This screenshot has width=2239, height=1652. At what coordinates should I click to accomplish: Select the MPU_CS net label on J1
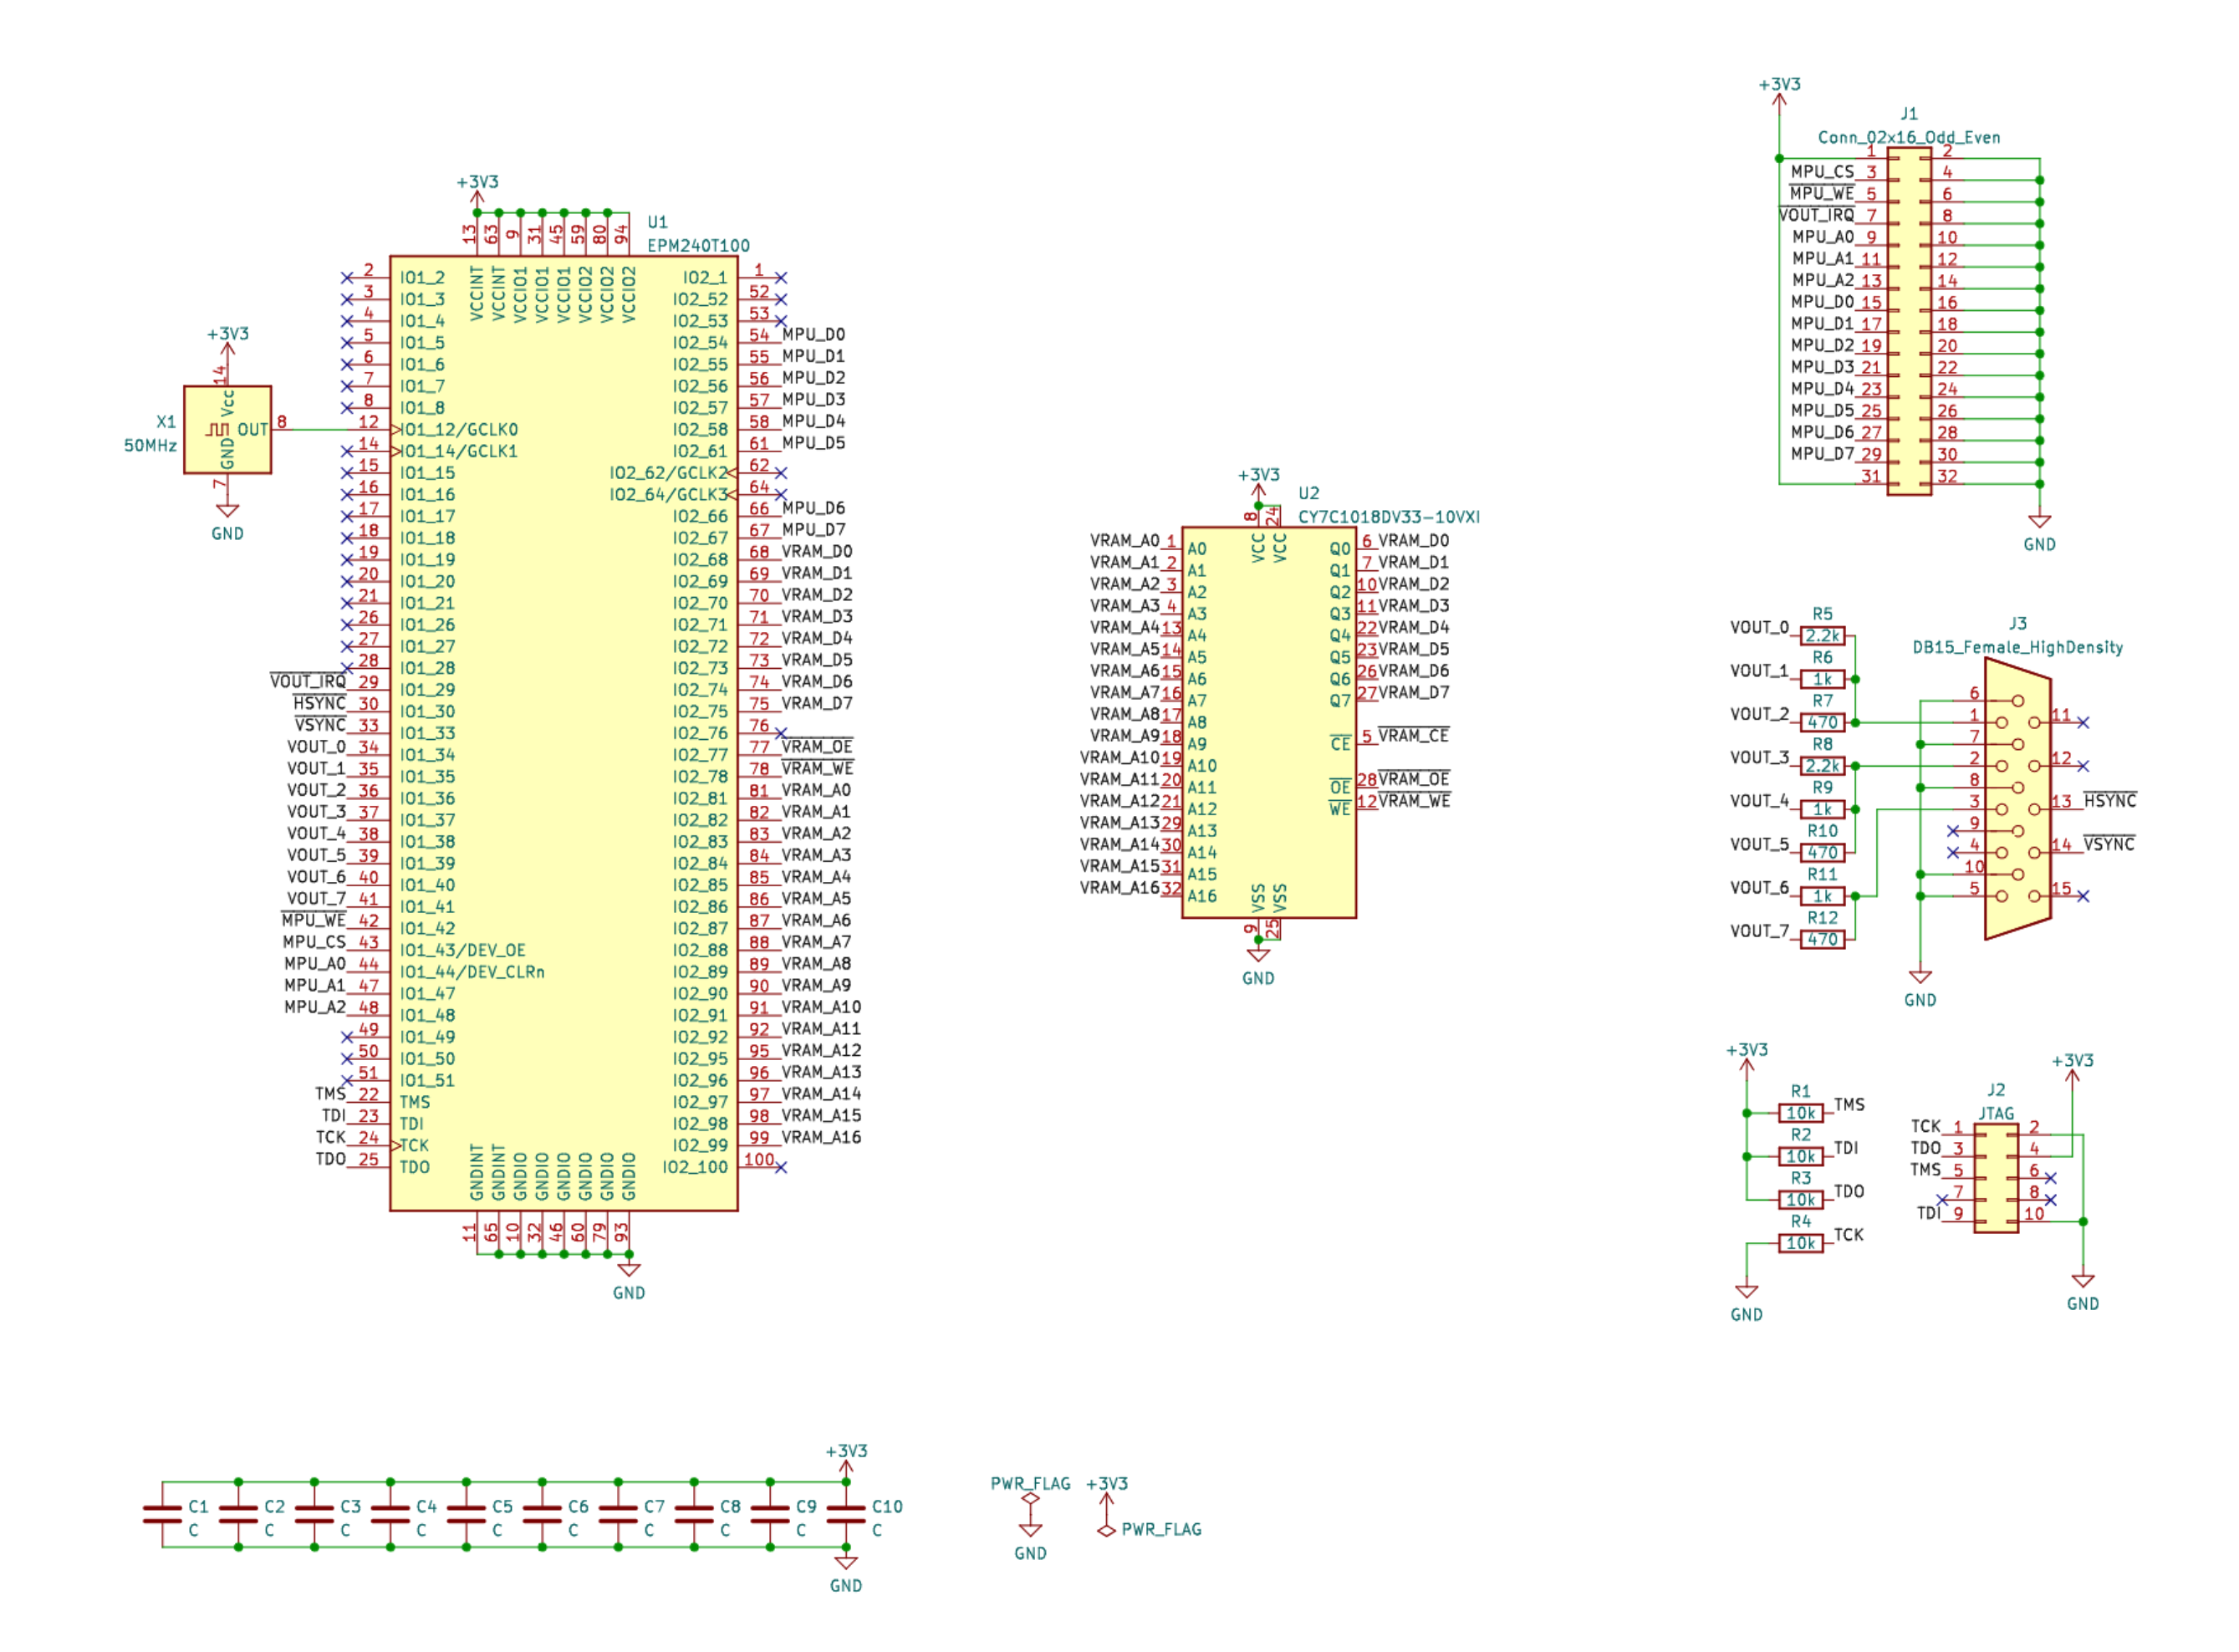tap(1821, 172)
